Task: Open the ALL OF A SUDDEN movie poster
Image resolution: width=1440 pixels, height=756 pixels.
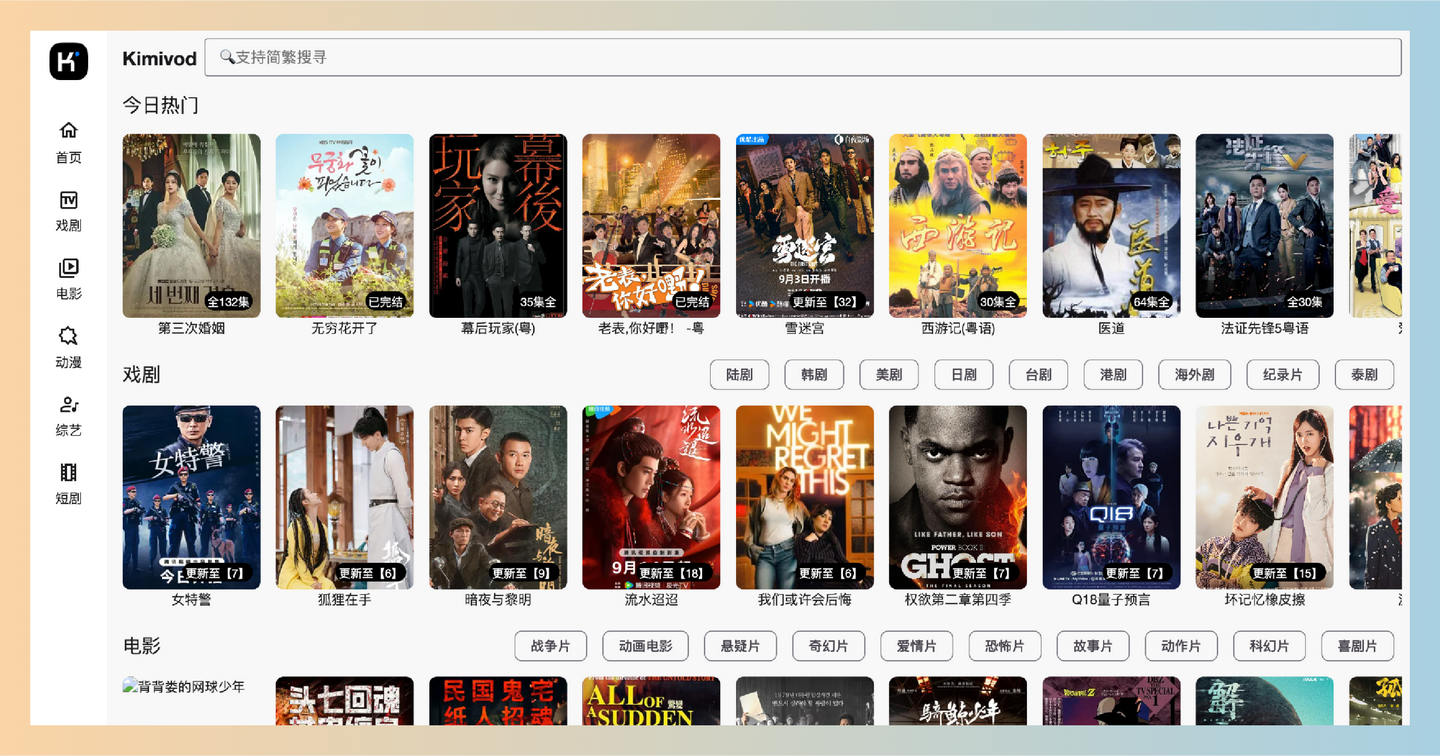Action: point(651,701)
